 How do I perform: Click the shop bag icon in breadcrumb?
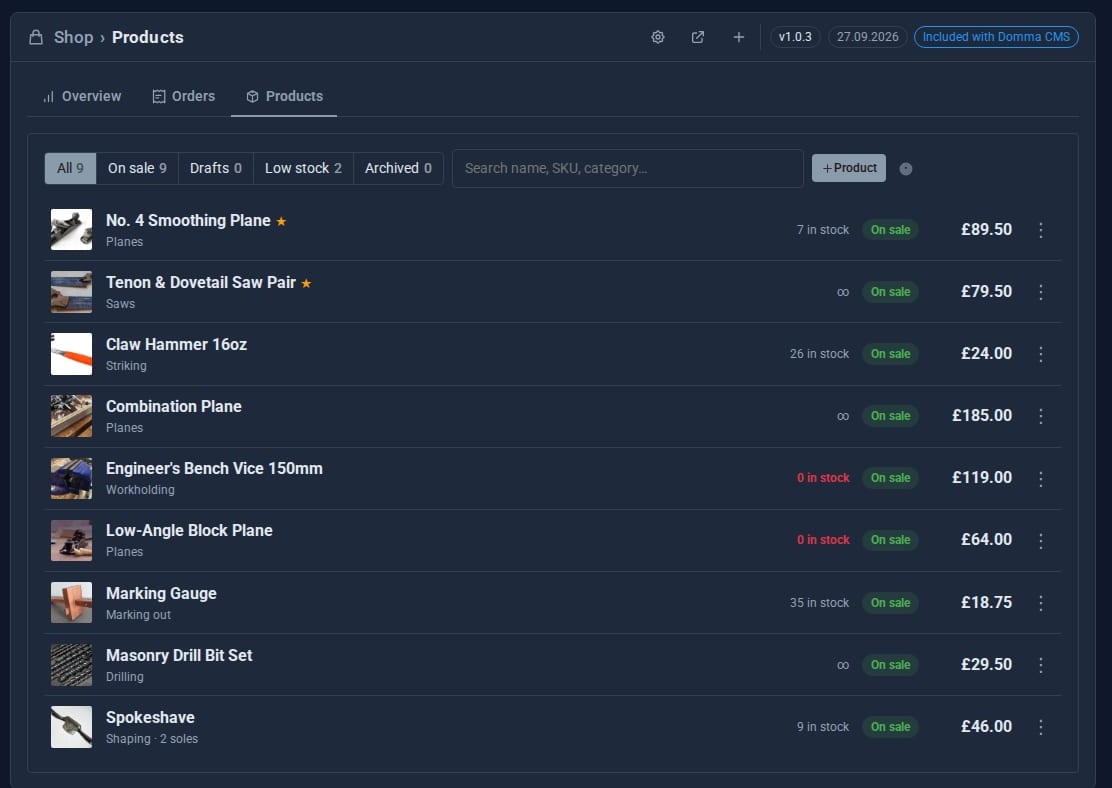coord(35,37)
